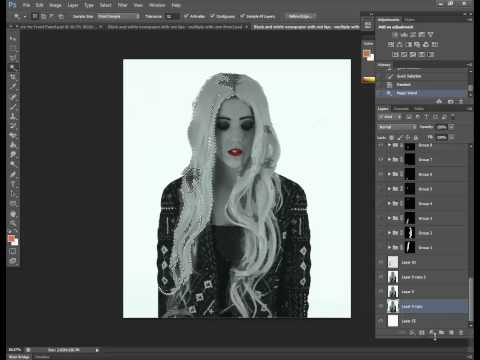480x360 pixels.
Task: Toggle lock transparent pixels in Layers panel
Action: point(392,137)
